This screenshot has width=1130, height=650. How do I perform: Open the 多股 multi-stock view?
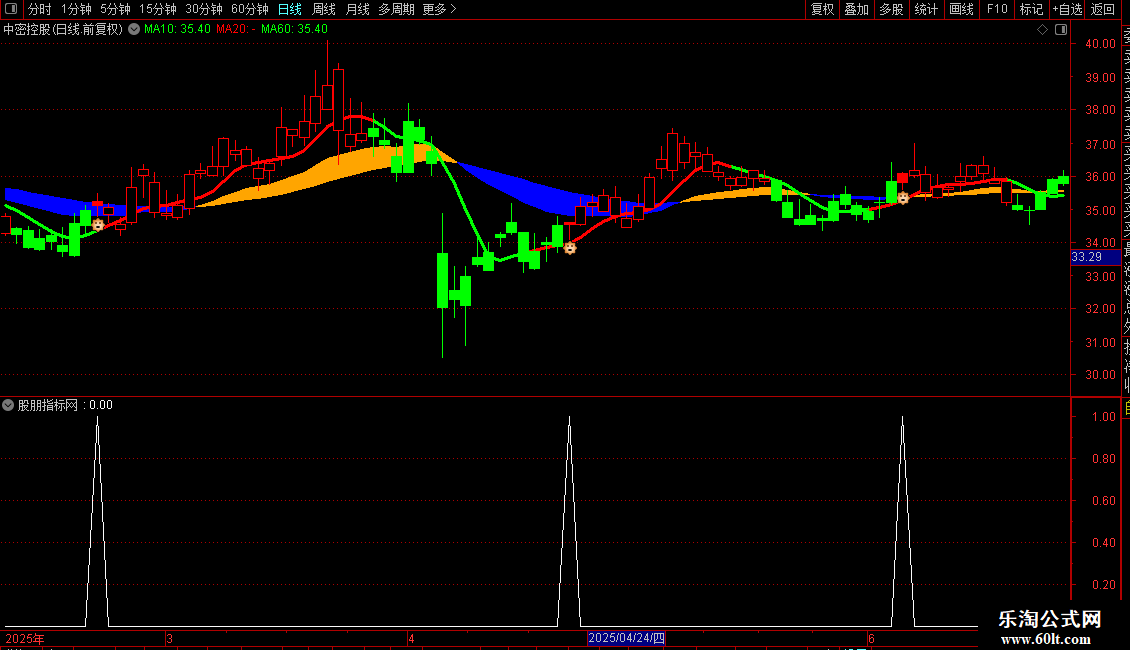(891, 9)
